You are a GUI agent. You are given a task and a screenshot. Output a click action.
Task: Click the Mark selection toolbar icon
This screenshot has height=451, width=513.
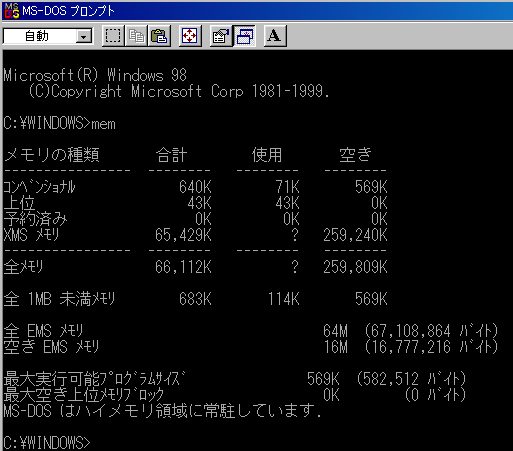point(113,36)
